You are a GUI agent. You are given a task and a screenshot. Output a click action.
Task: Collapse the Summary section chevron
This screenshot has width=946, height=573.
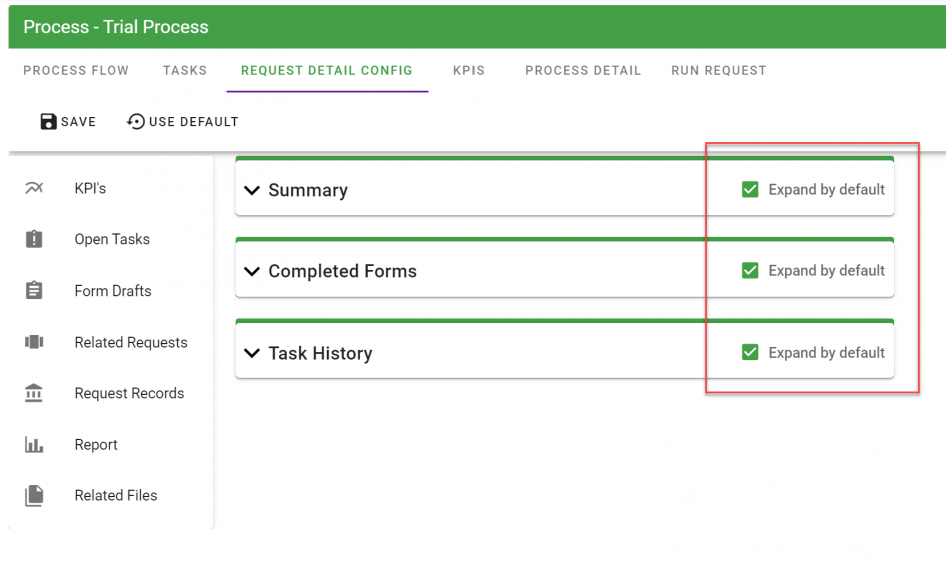251,190
